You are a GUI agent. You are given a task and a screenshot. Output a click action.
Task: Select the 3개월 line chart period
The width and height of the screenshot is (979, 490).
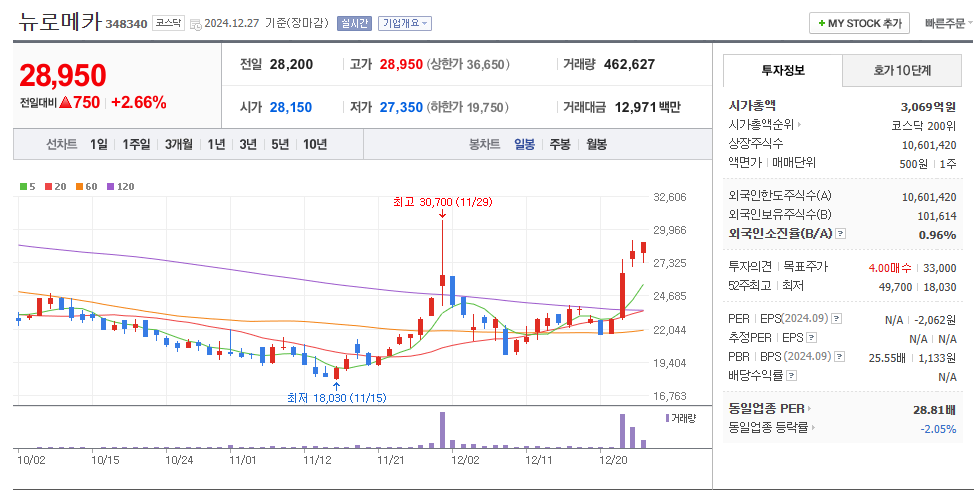click(179, 144)
